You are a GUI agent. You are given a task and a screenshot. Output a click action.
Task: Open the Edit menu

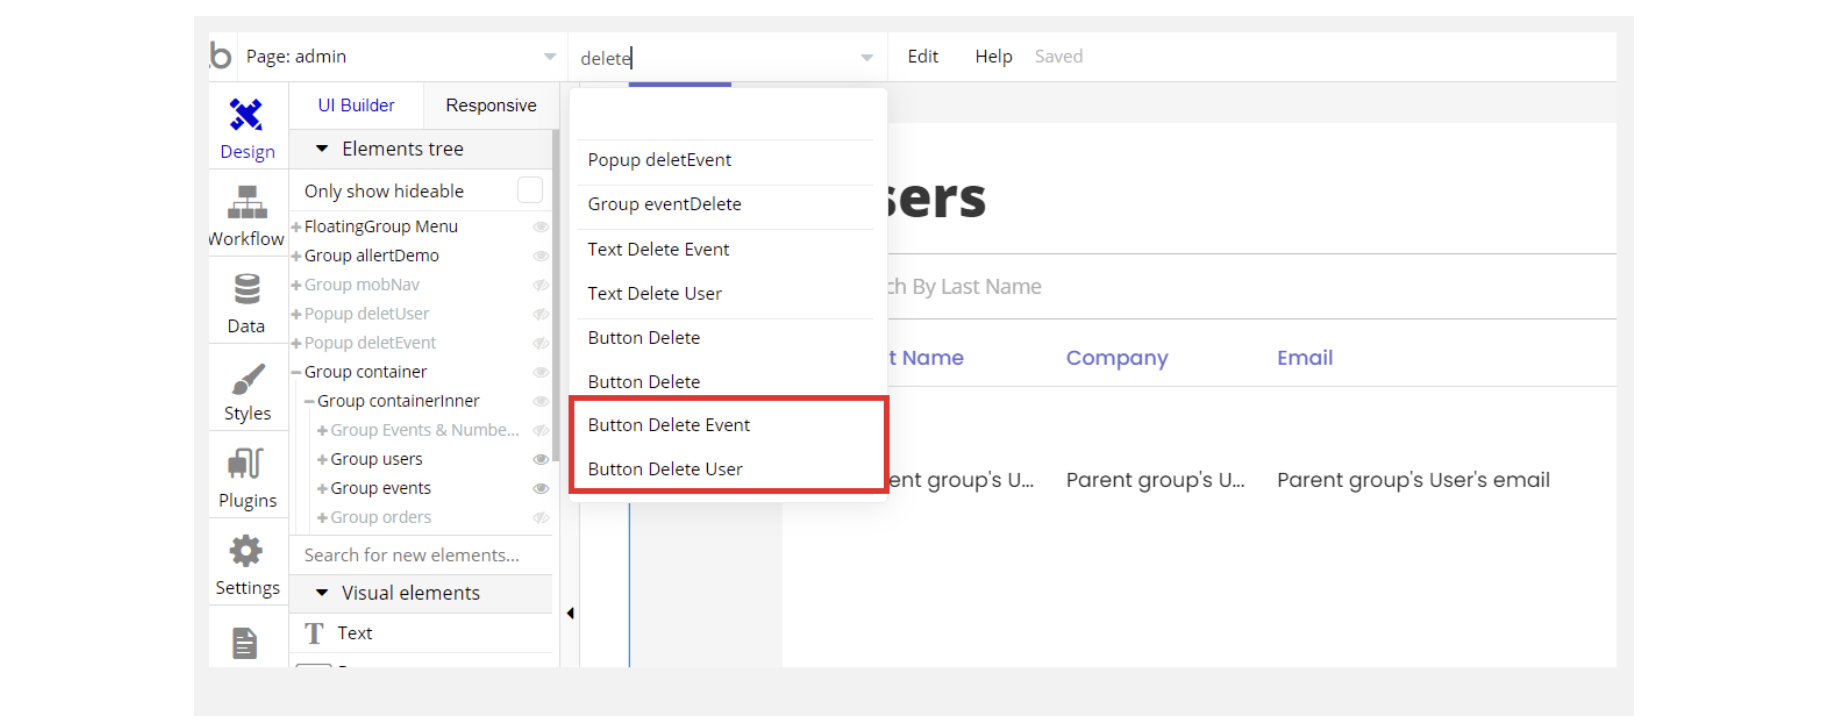(x=922, y=56)
